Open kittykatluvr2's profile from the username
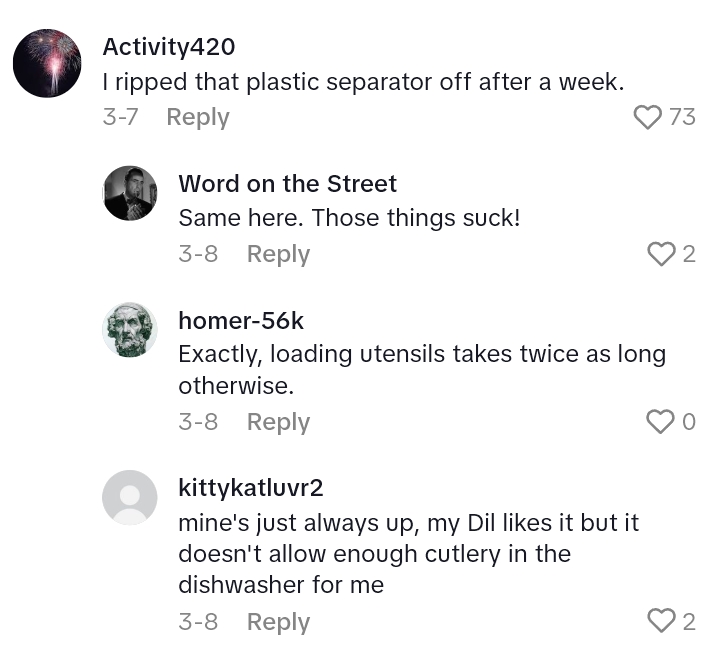The height and width of the screenshot is (665, 702). (x=250, y=488)
